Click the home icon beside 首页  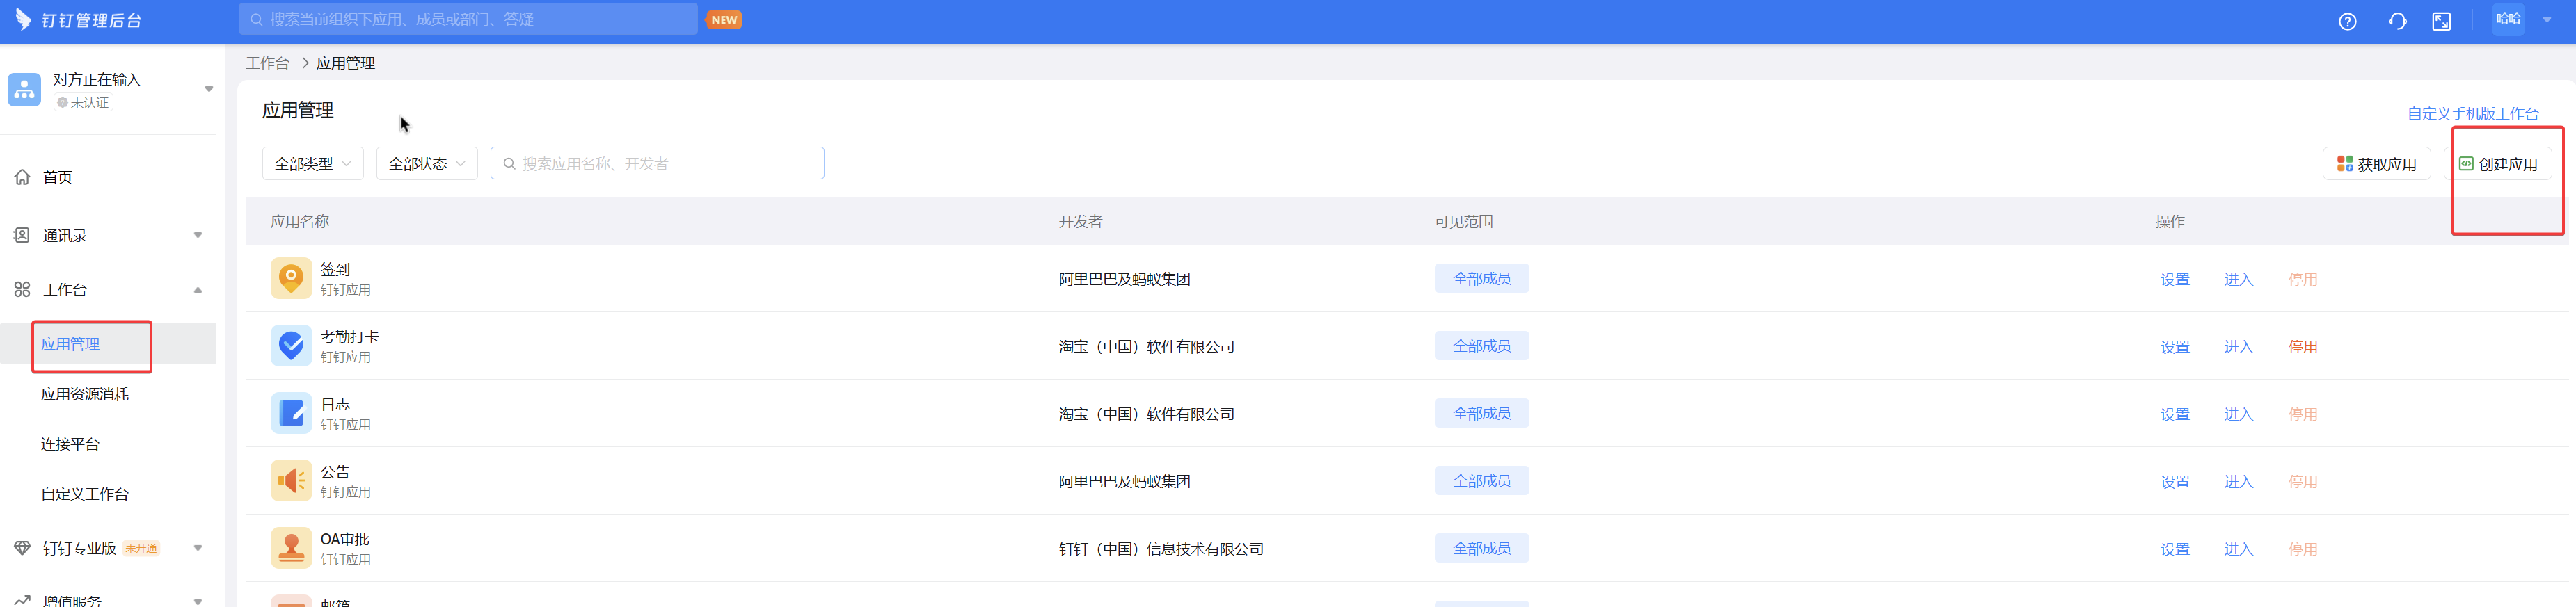tap(22, 177)
